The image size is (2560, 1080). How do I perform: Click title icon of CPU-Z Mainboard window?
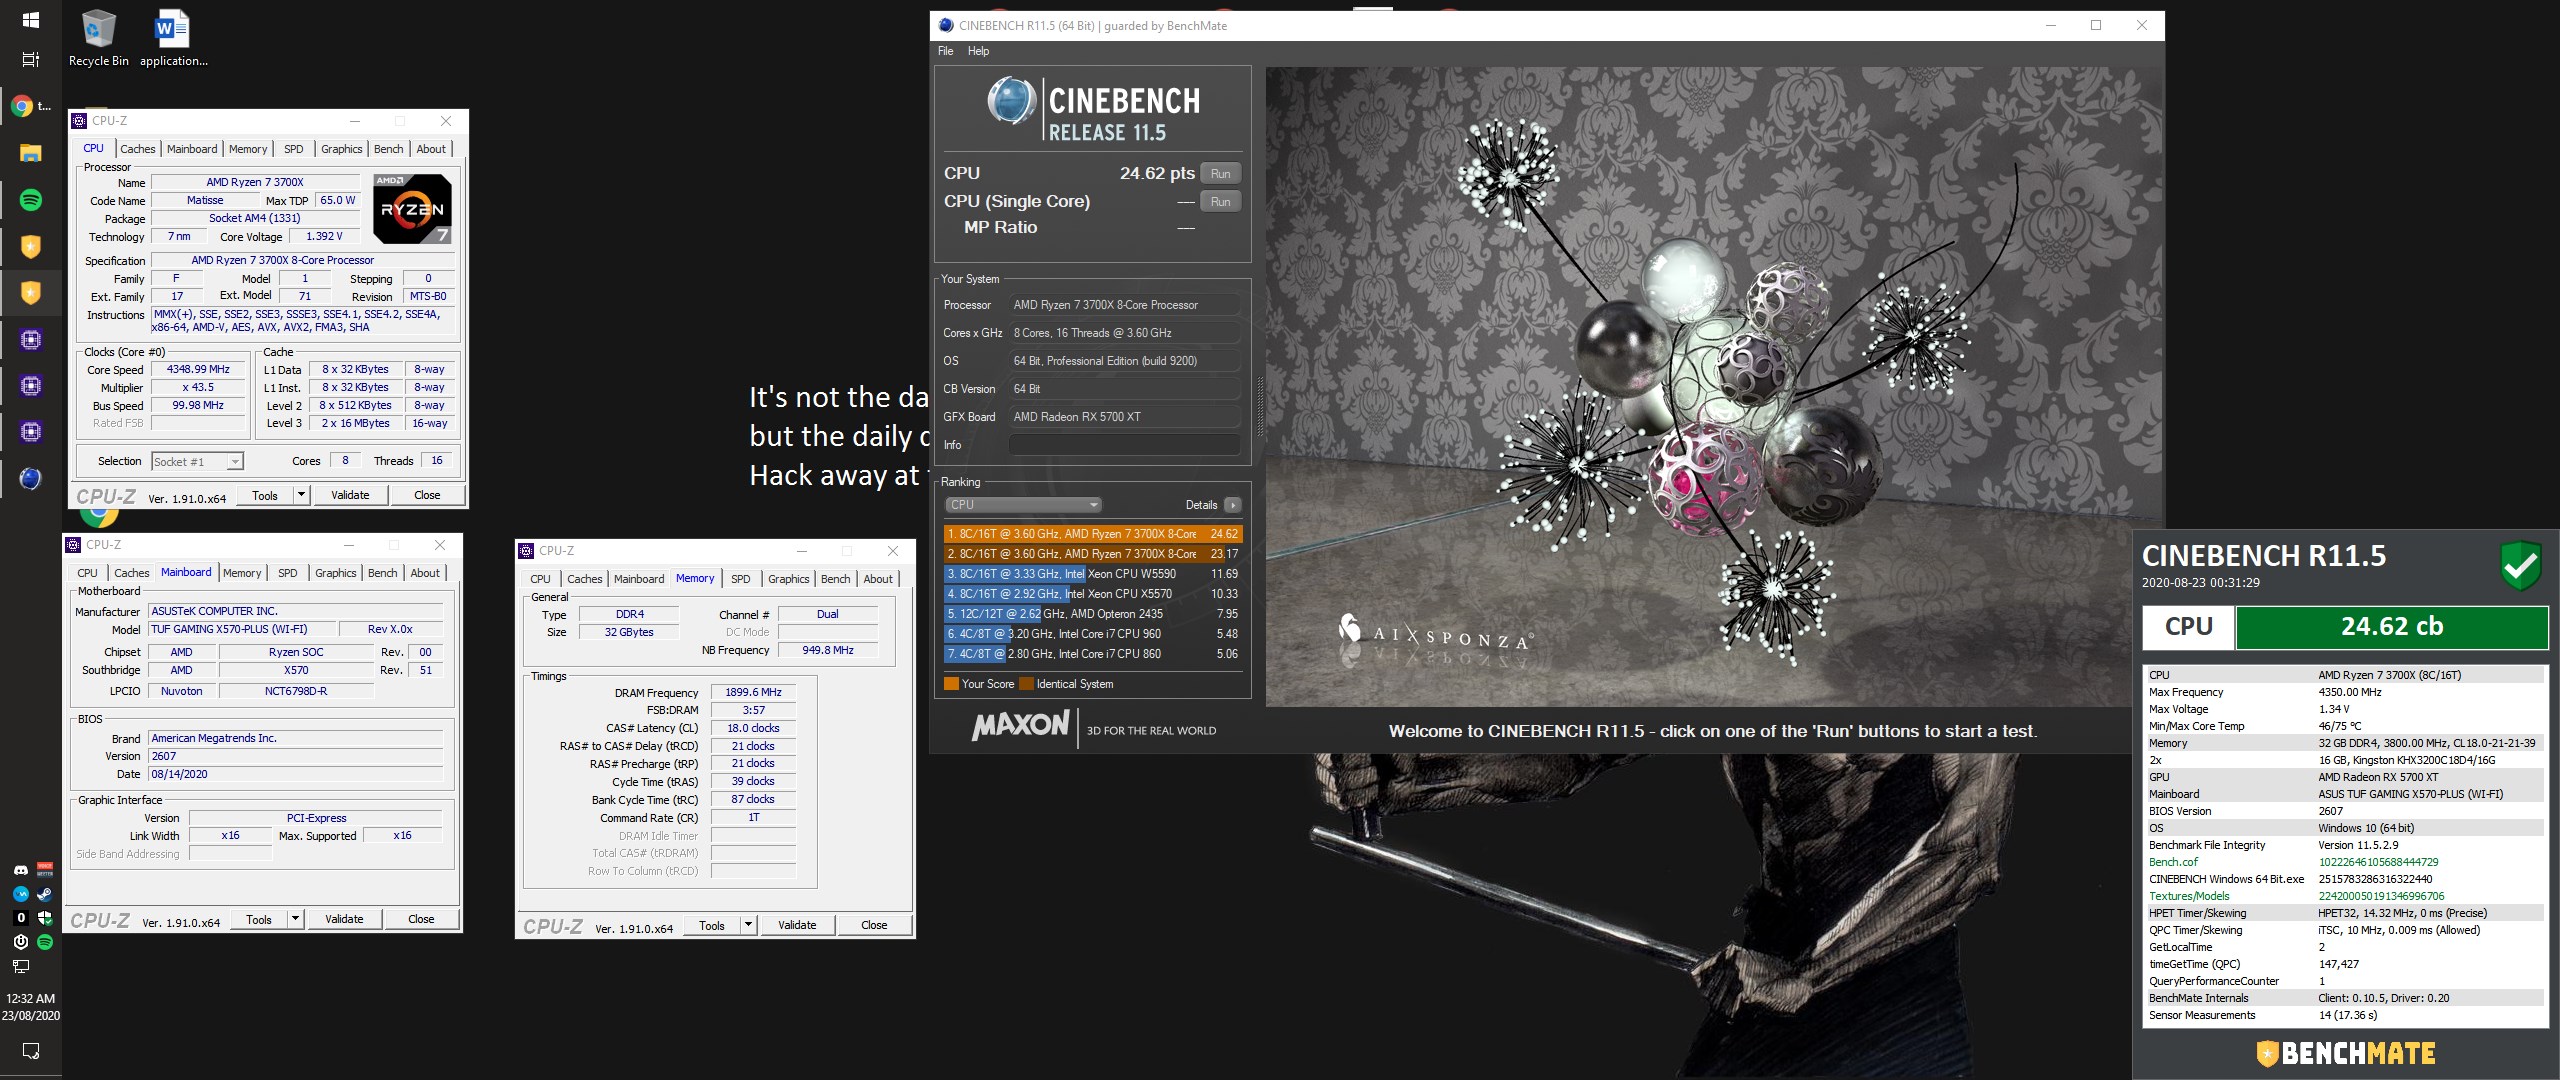point(73,545)
